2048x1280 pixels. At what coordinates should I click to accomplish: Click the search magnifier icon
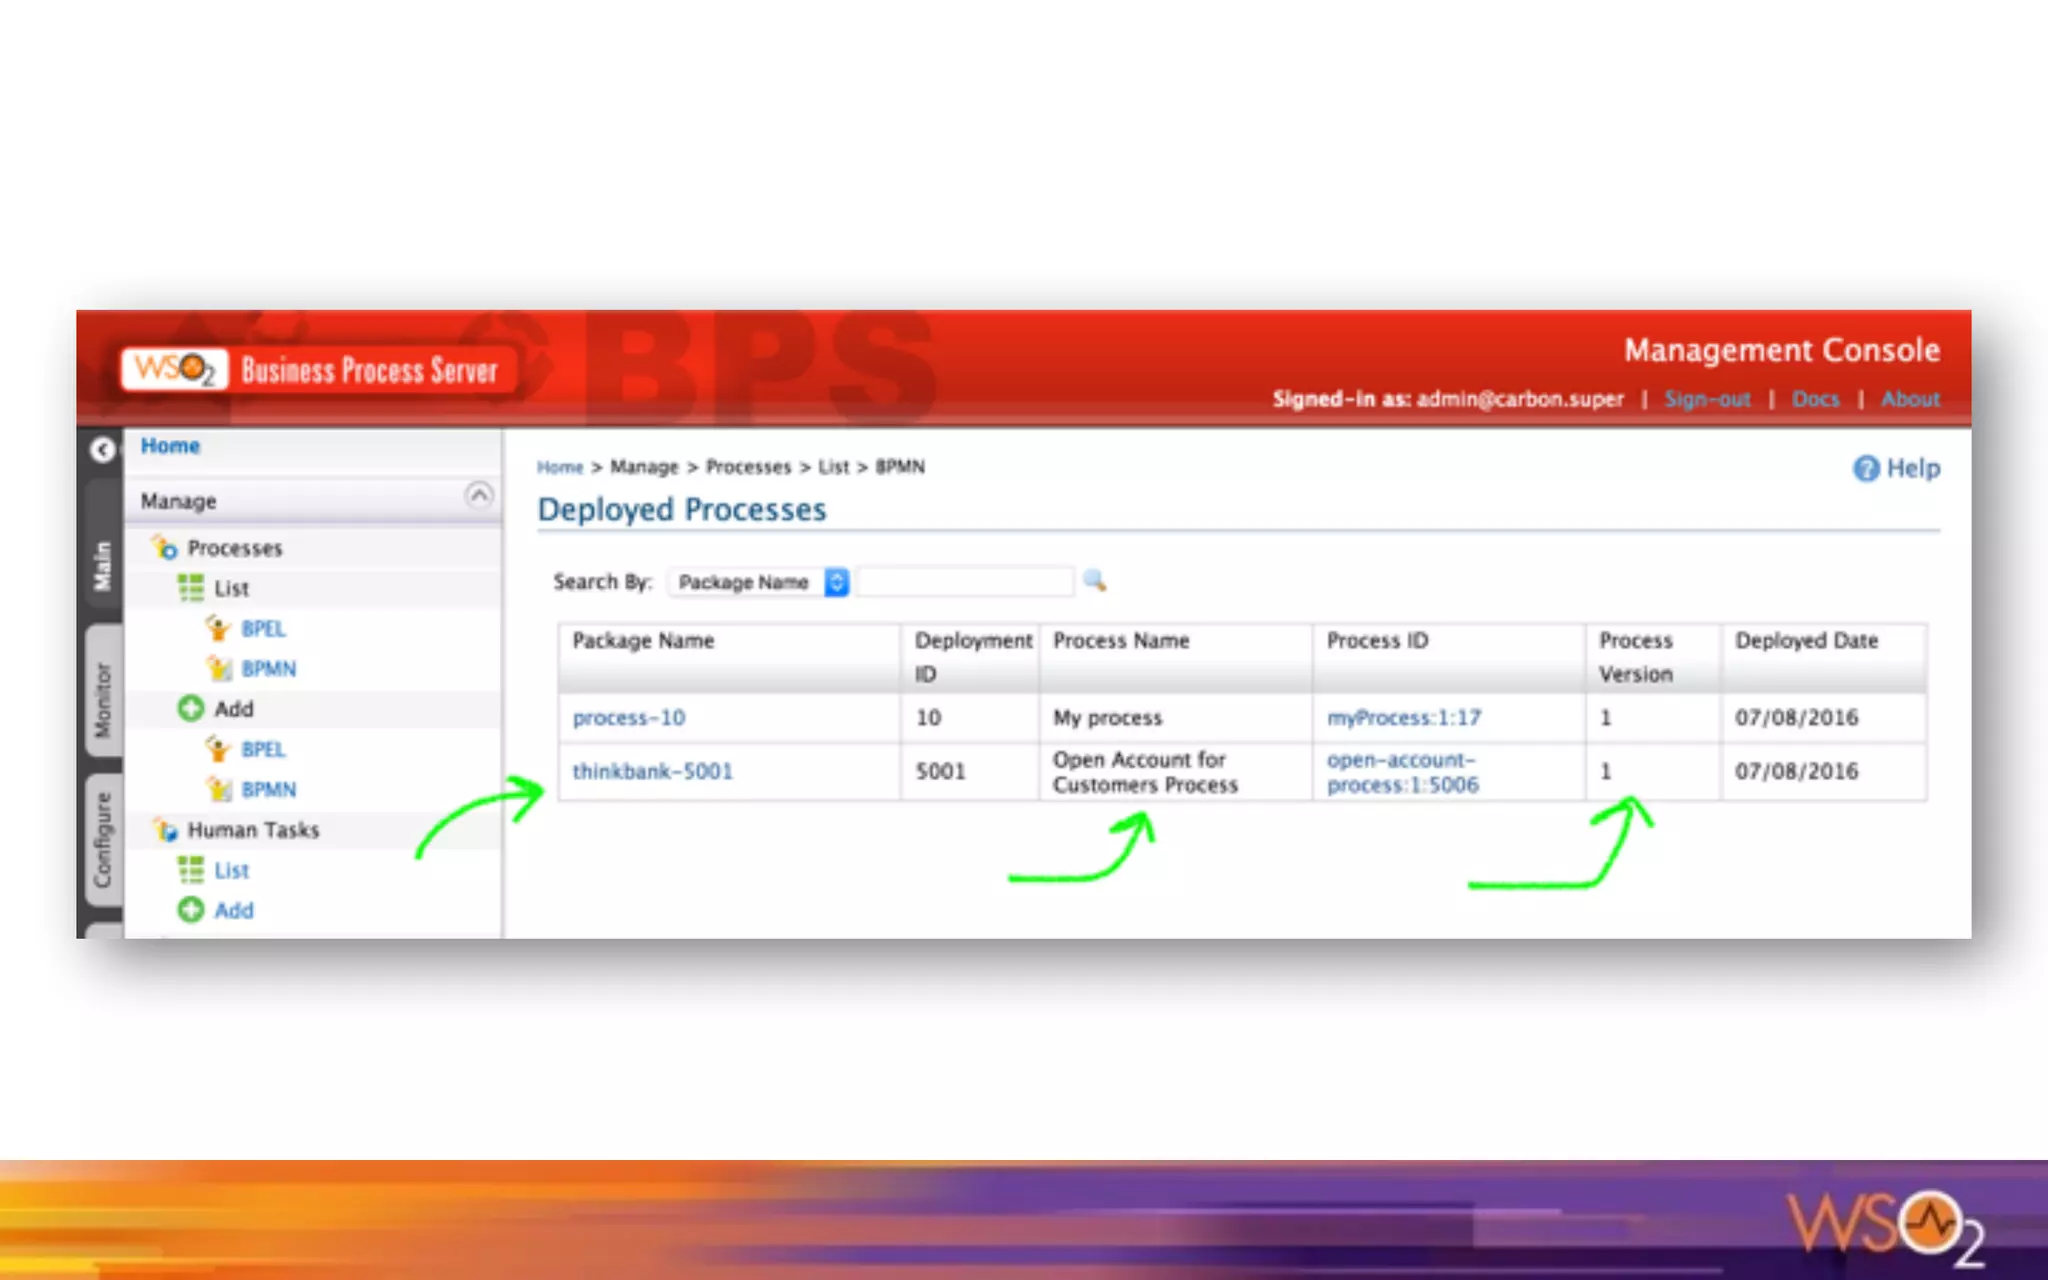coord(1095,580)
